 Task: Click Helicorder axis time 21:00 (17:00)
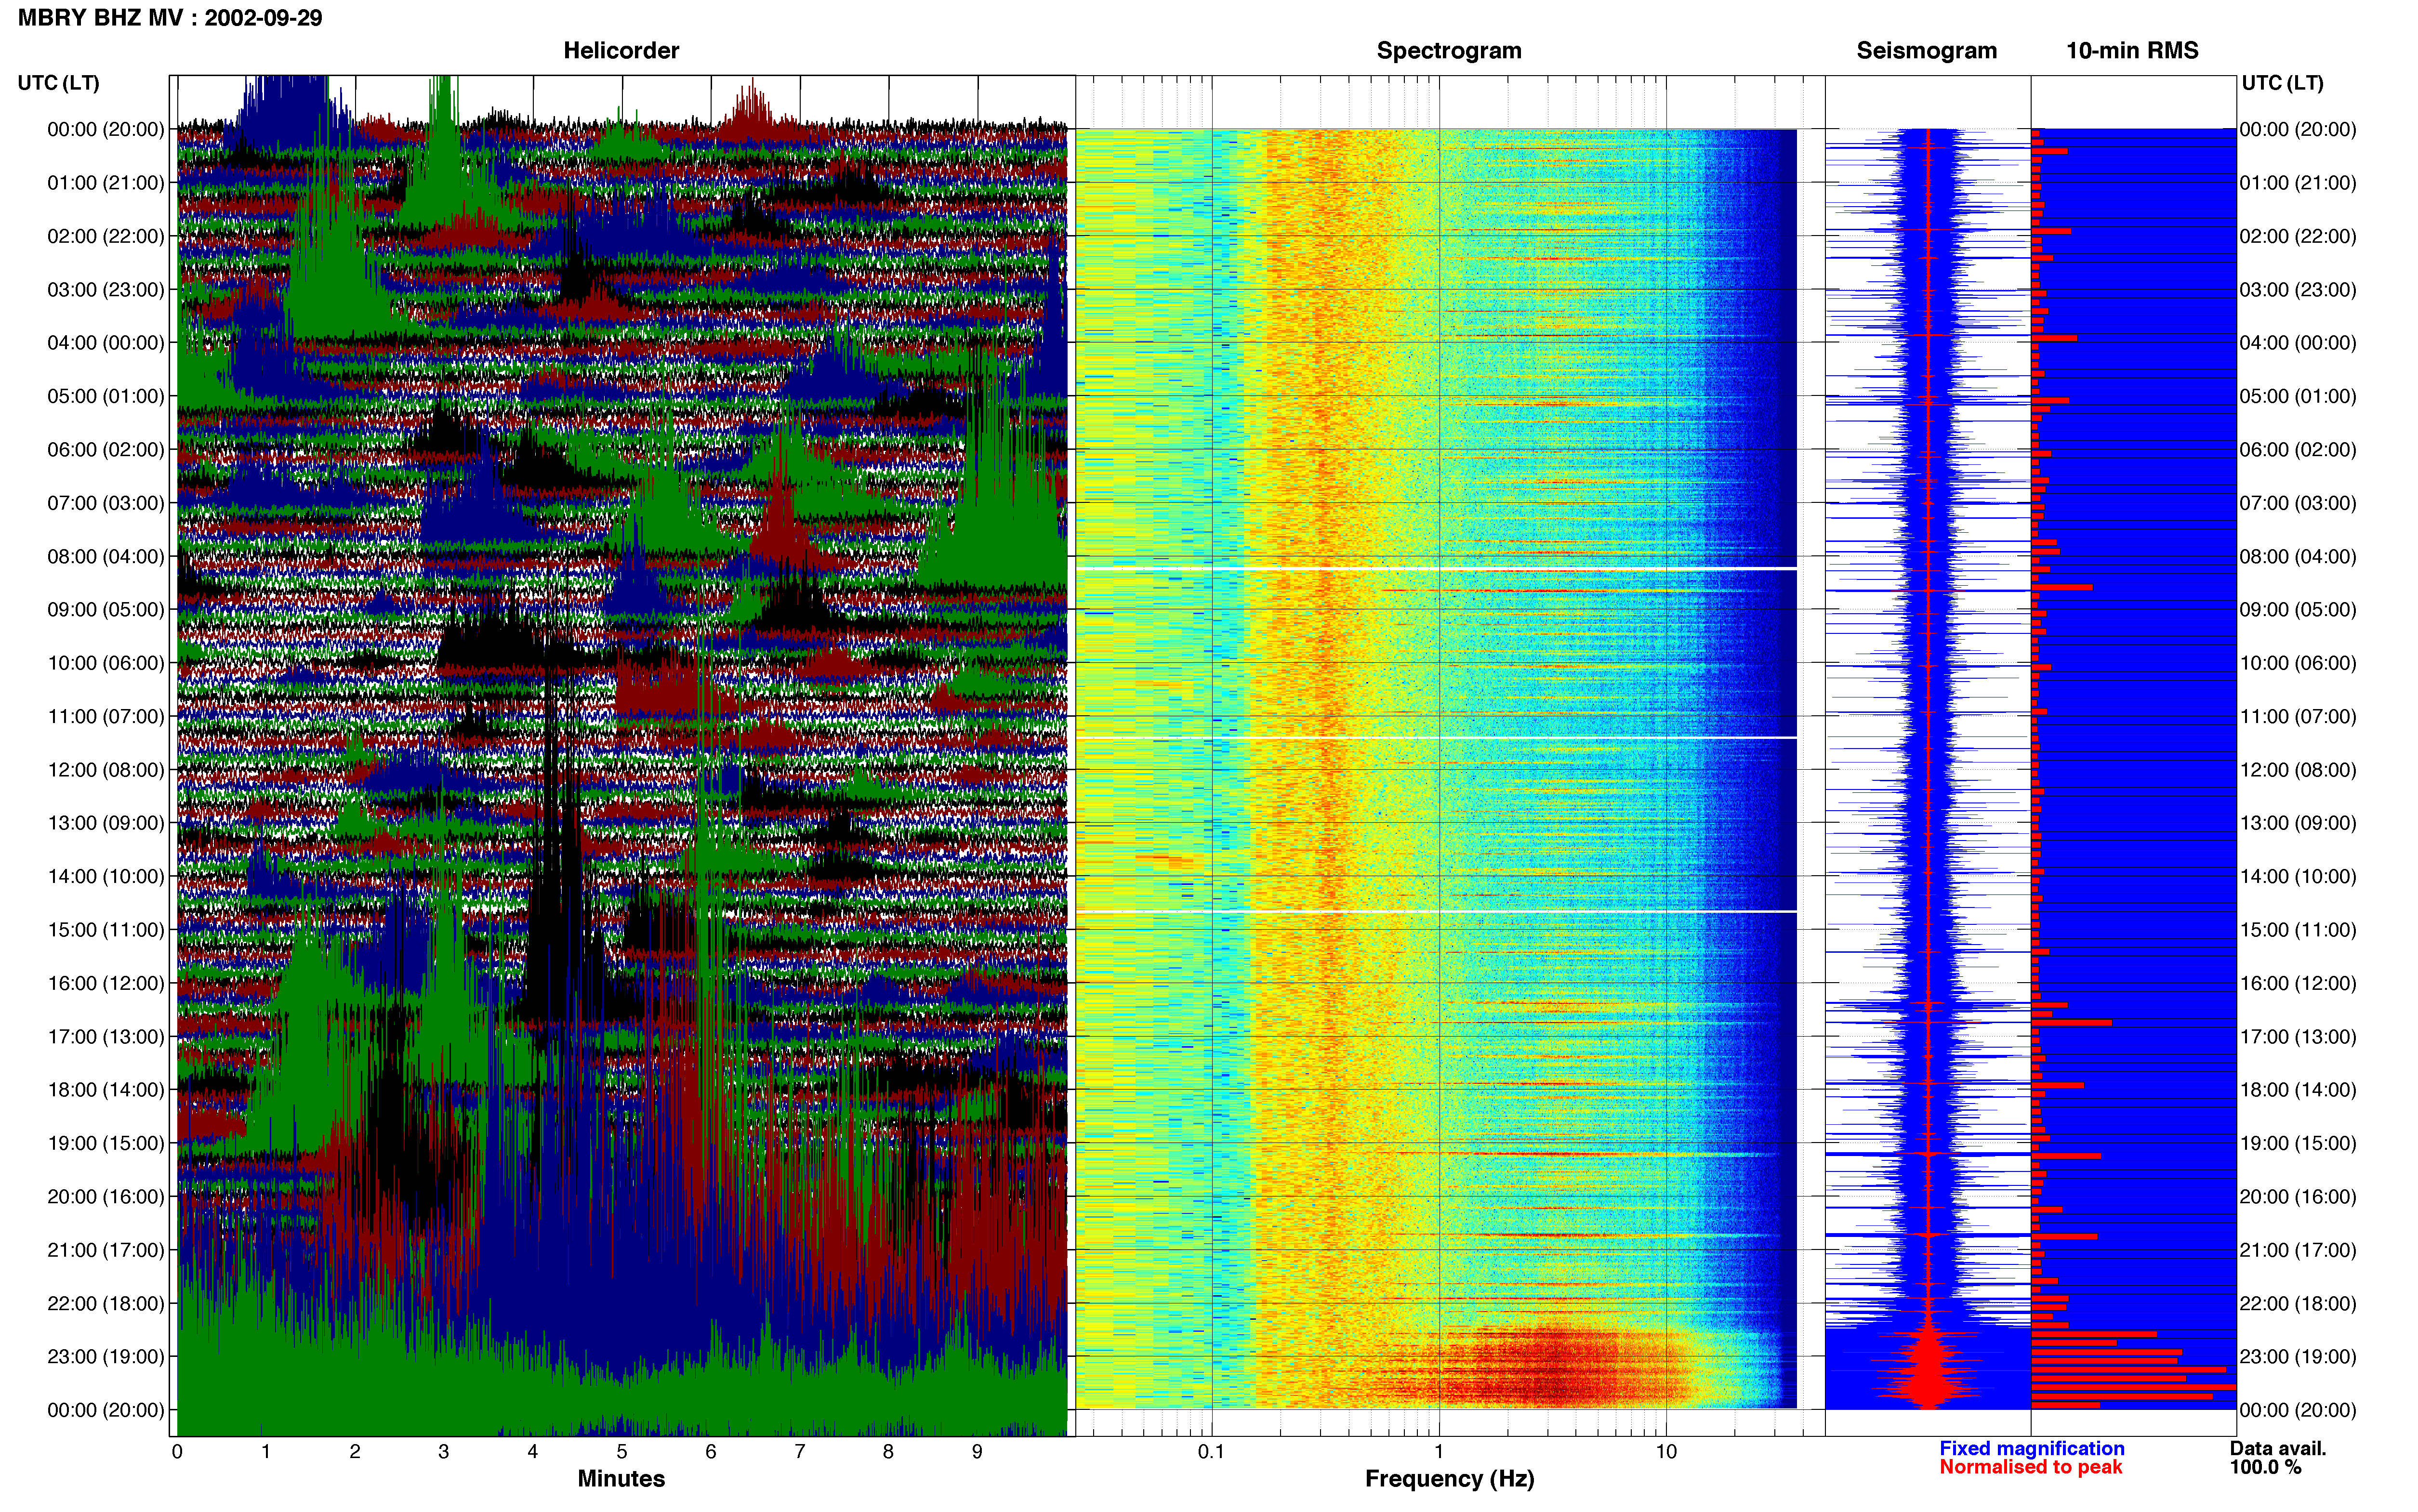(106, 1250)
